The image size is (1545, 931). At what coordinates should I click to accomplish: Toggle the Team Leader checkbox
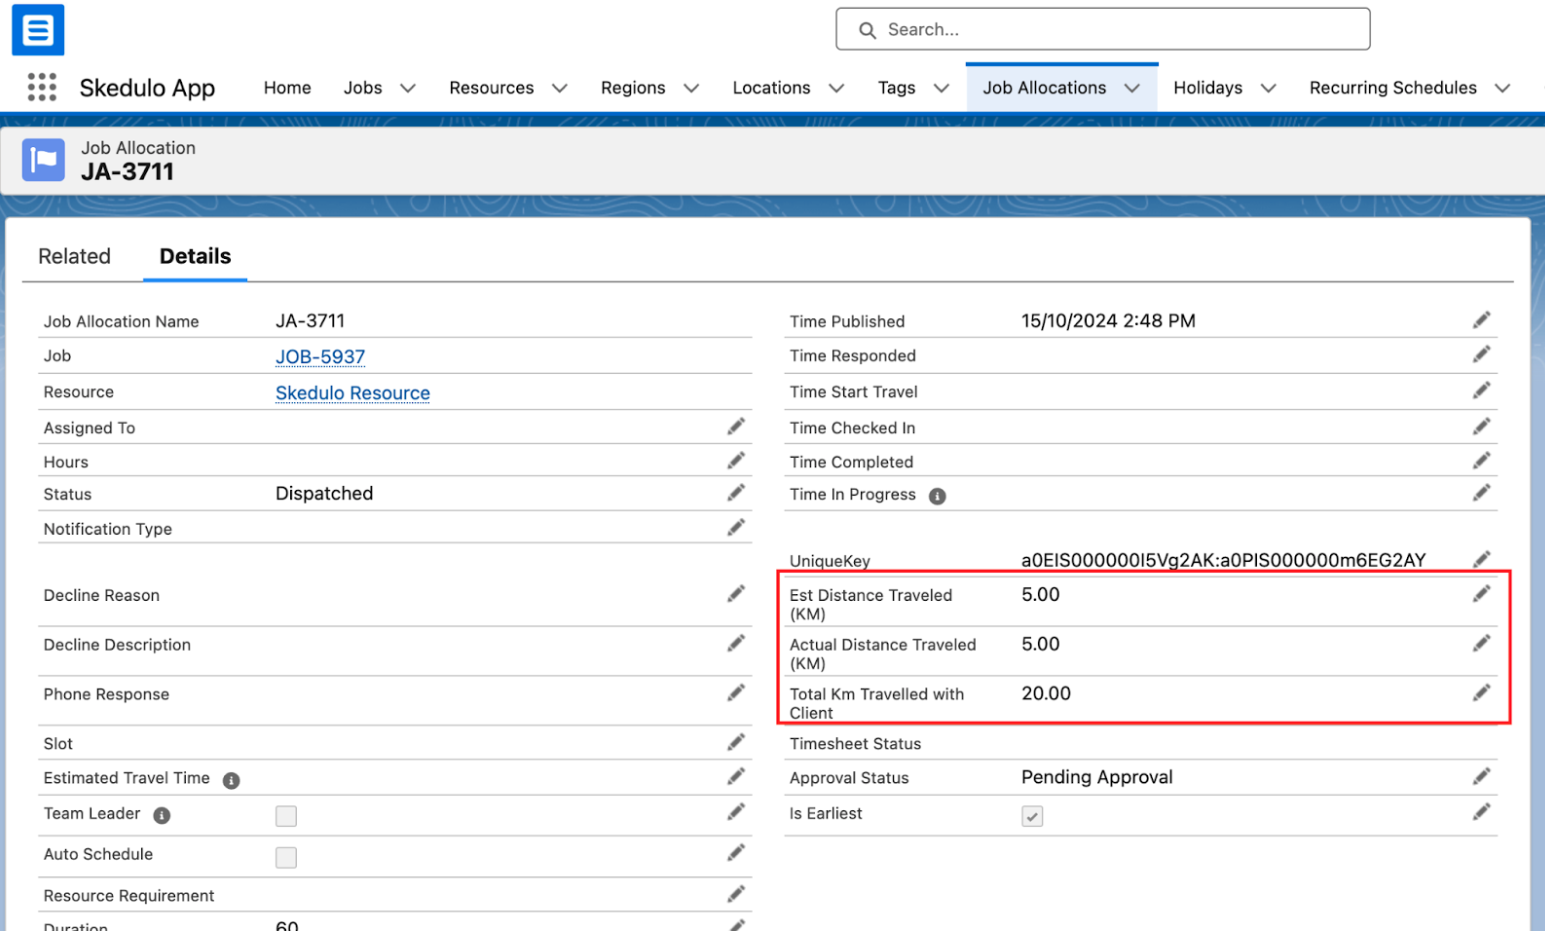coord(286,816)
